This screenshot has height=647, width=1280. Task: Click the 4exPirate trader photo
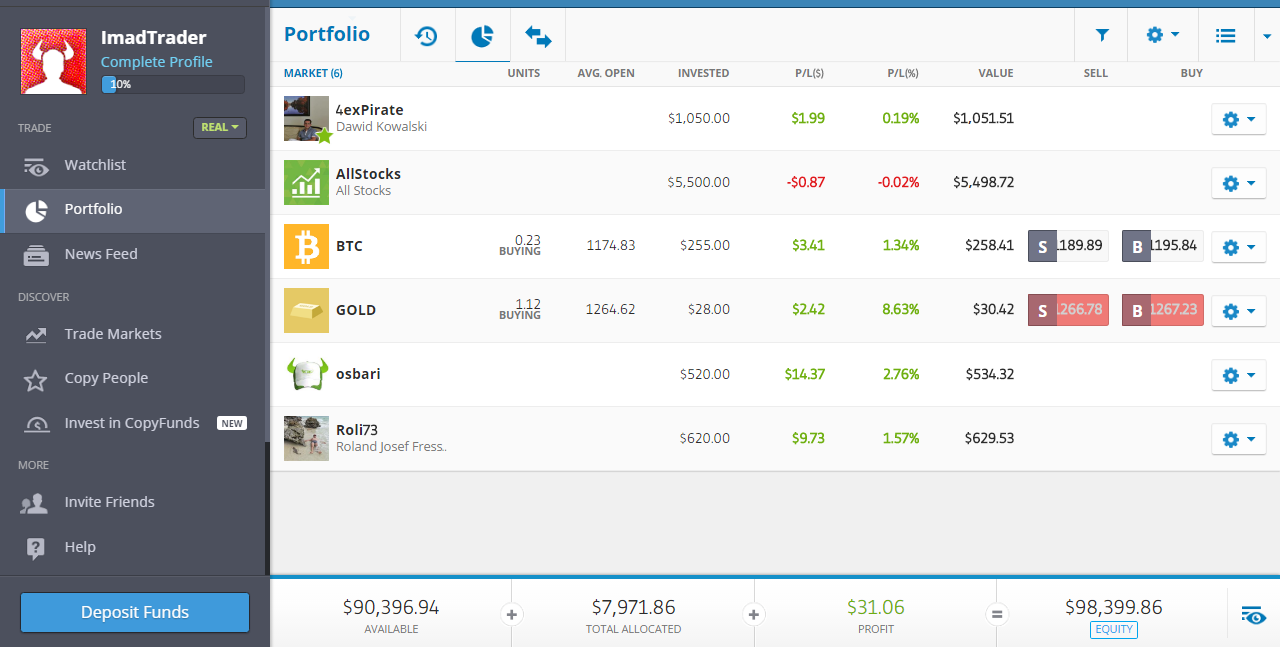pyautogui.click(x=306, y=118)
